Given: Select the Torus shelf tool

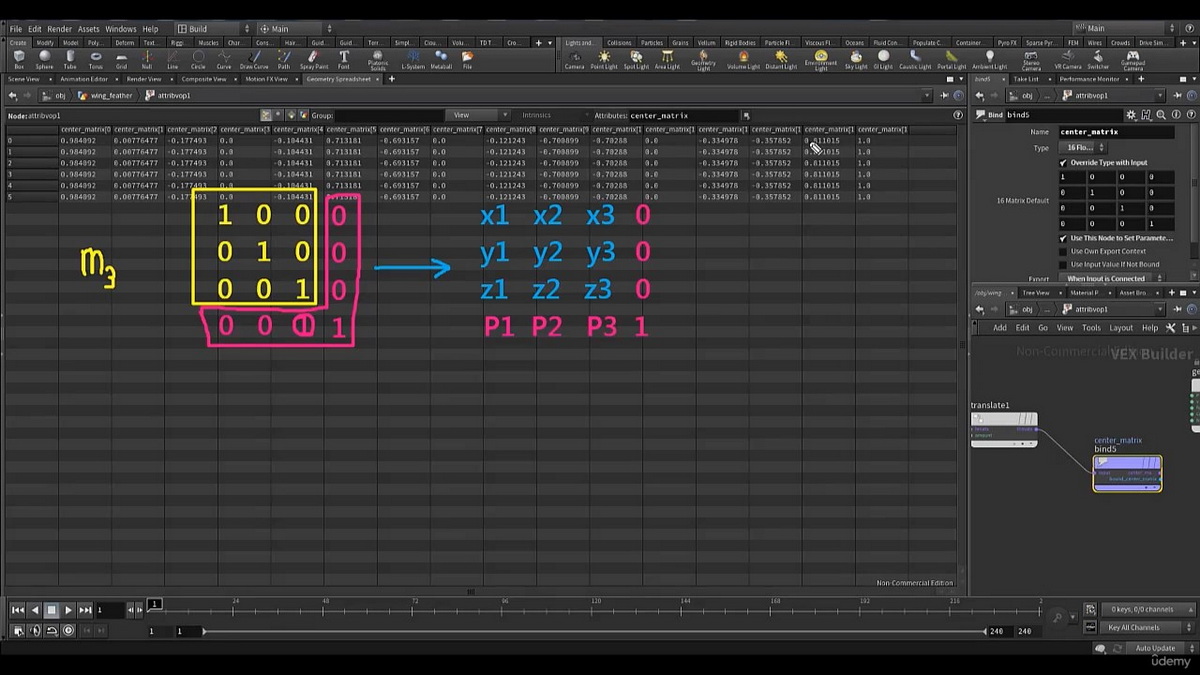Looking at the screenshot, I should pyautogui.click(x=96, y=60).
